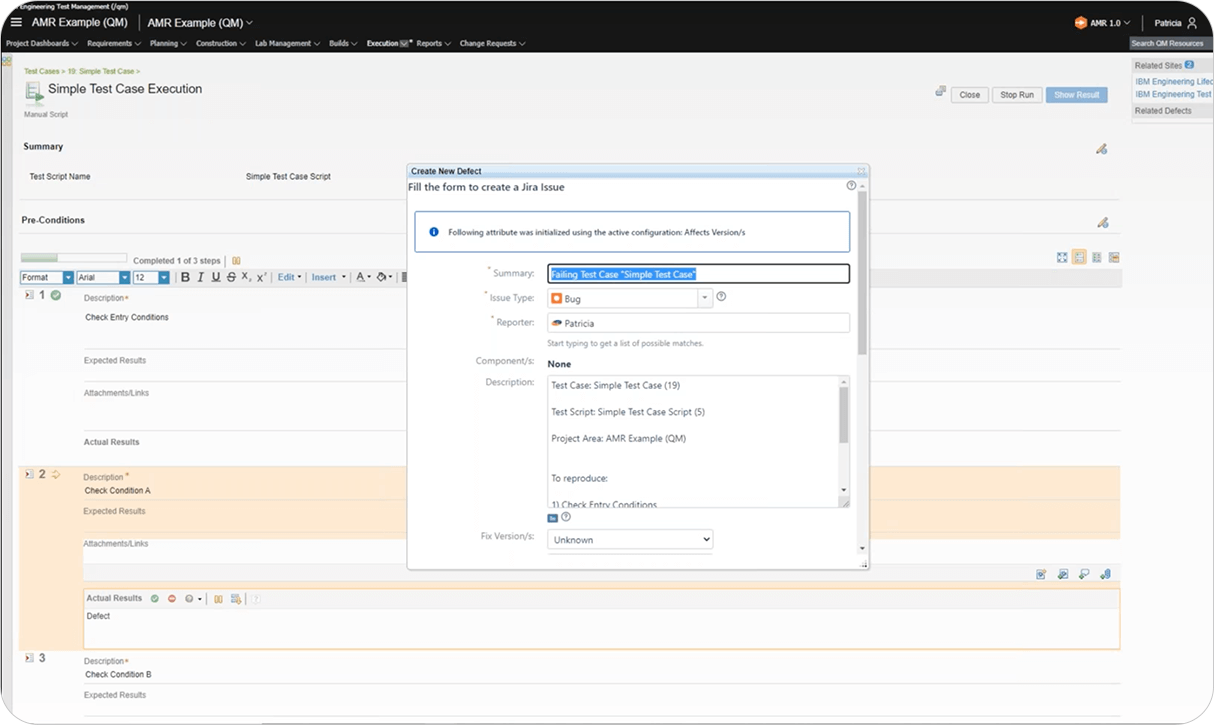
Task: Click the Summary input field
Action: click(x=698, y=273)
